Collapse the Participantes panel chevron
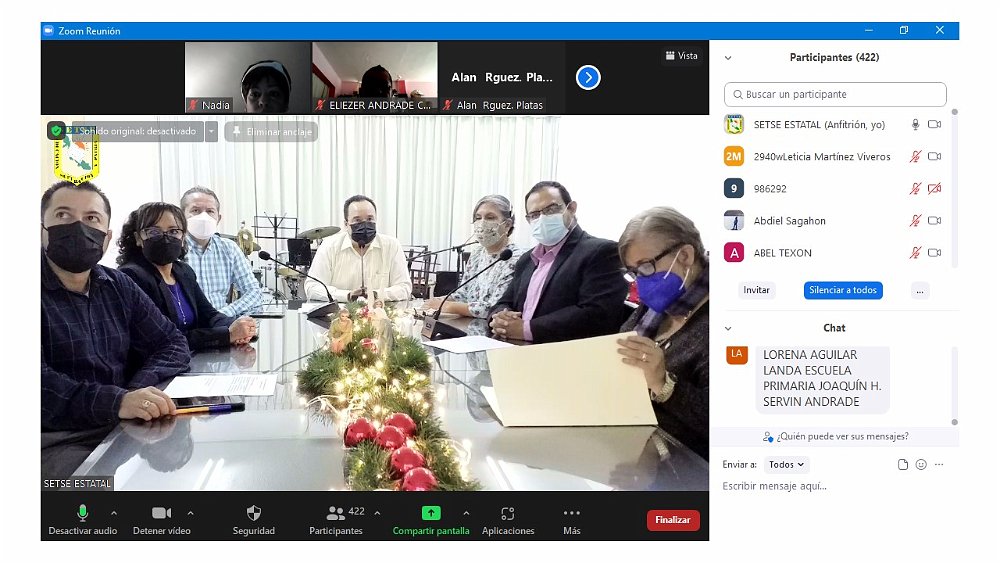 (x=728, y=58)
